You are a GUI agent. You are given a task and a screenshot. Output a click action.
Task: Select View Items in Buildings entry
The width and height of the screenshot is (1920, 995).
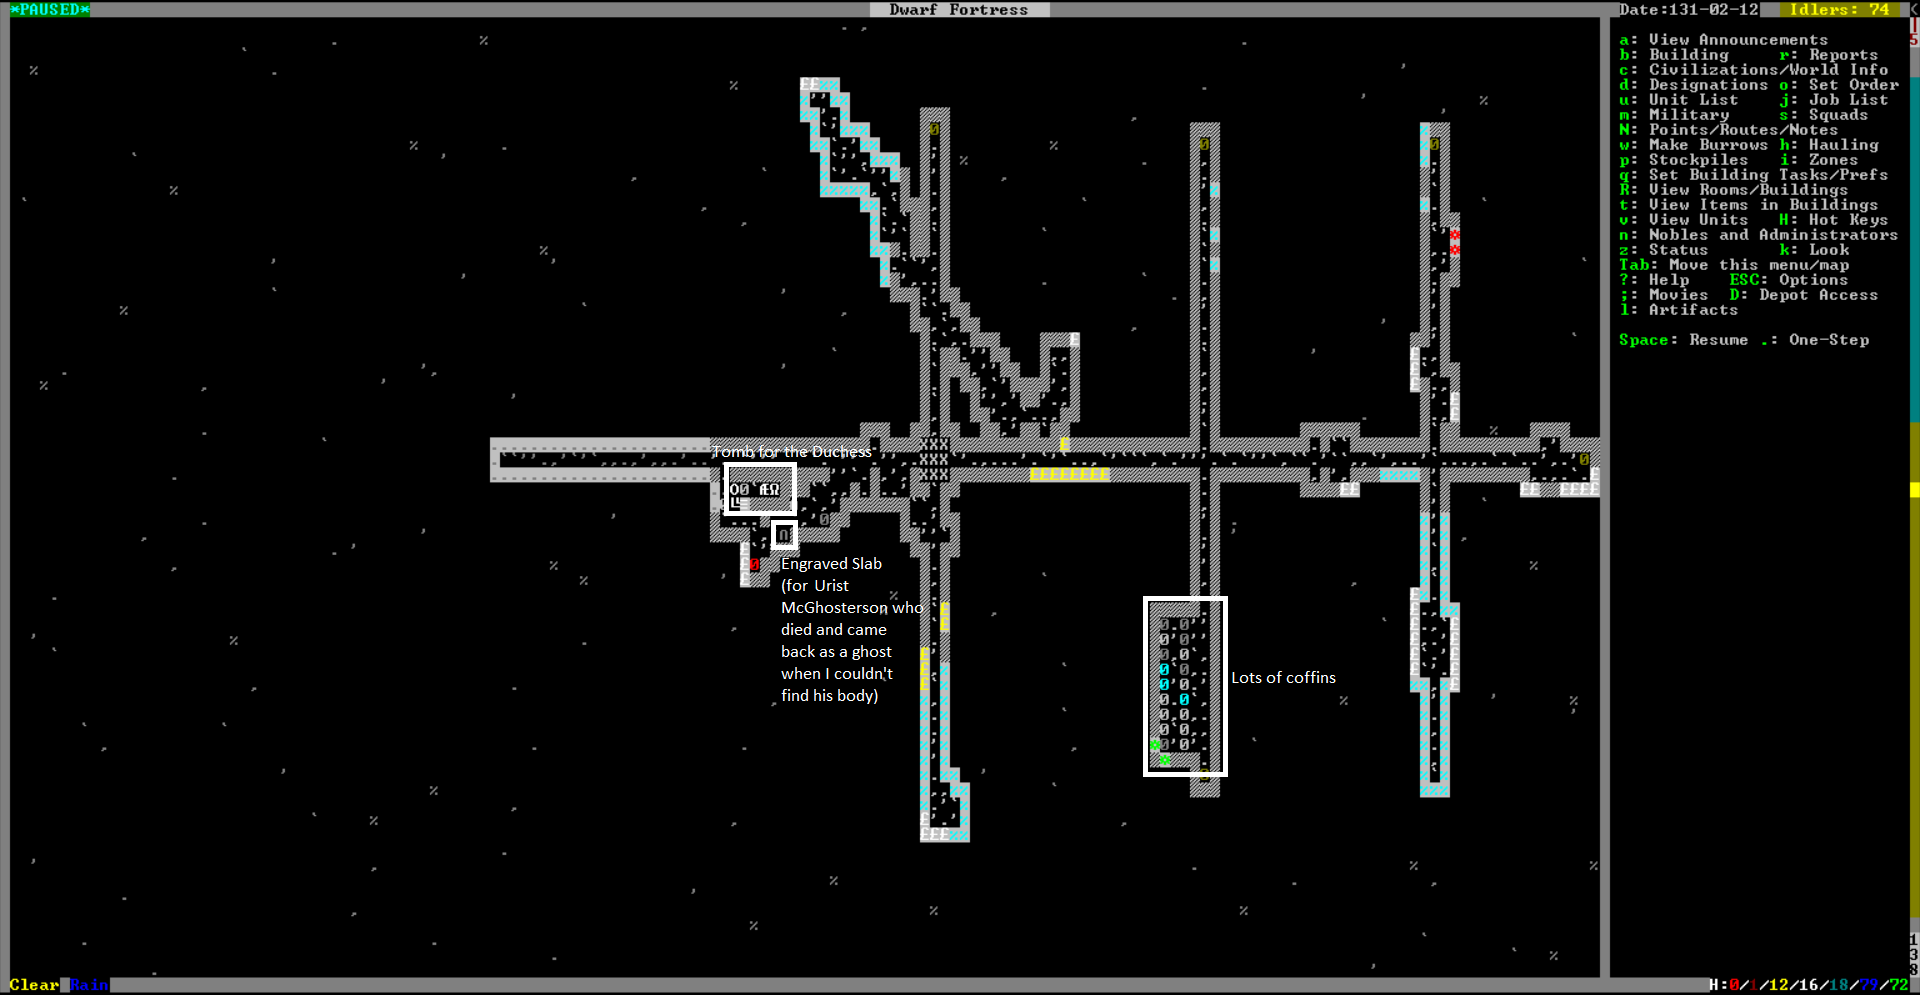tap(1748, 205)
